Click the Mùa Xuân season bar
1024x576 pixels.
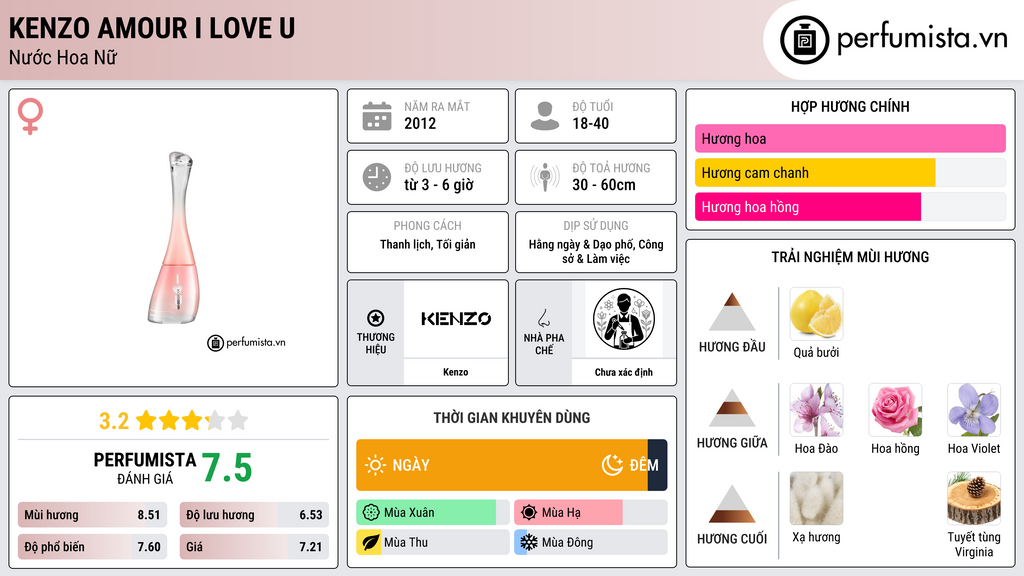click(432, 513)
